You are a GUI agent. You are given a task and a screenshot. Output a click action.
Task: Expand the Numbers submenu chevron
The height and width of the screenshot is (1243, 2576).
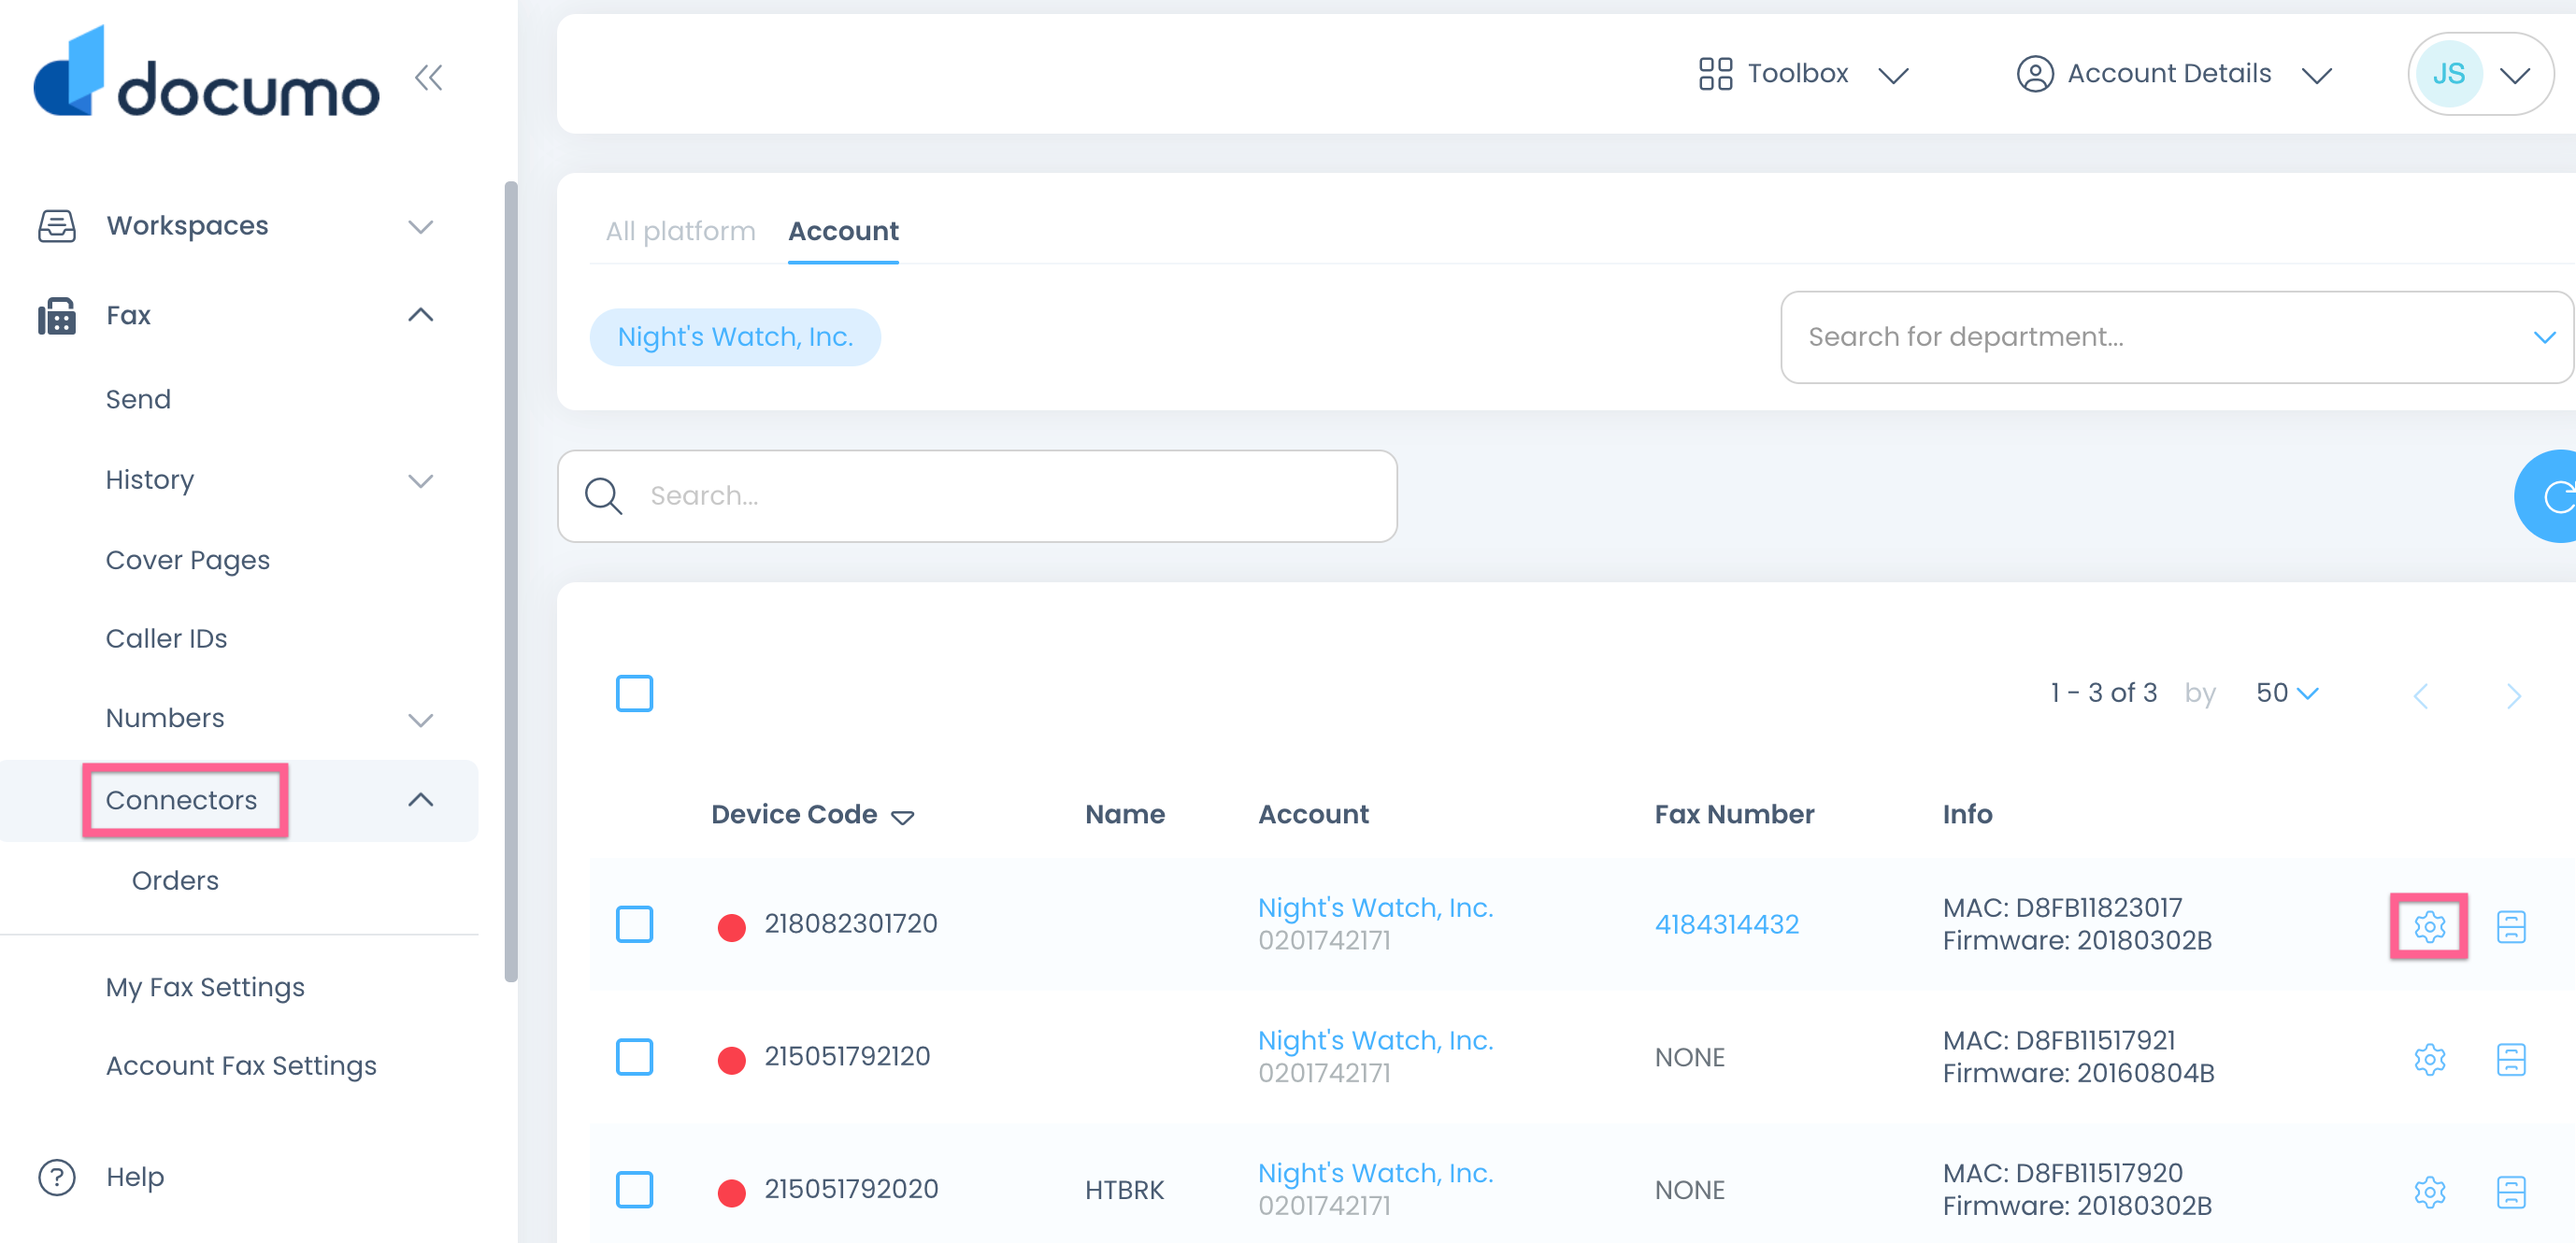click(421, 720)
